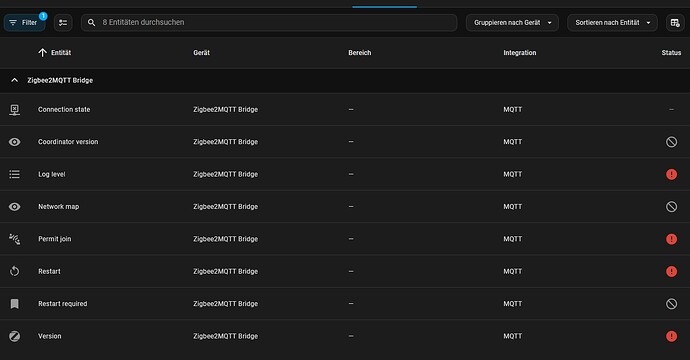Click Connection state entity icon
This screenshot has width=690, height=360.
(15, 110)
